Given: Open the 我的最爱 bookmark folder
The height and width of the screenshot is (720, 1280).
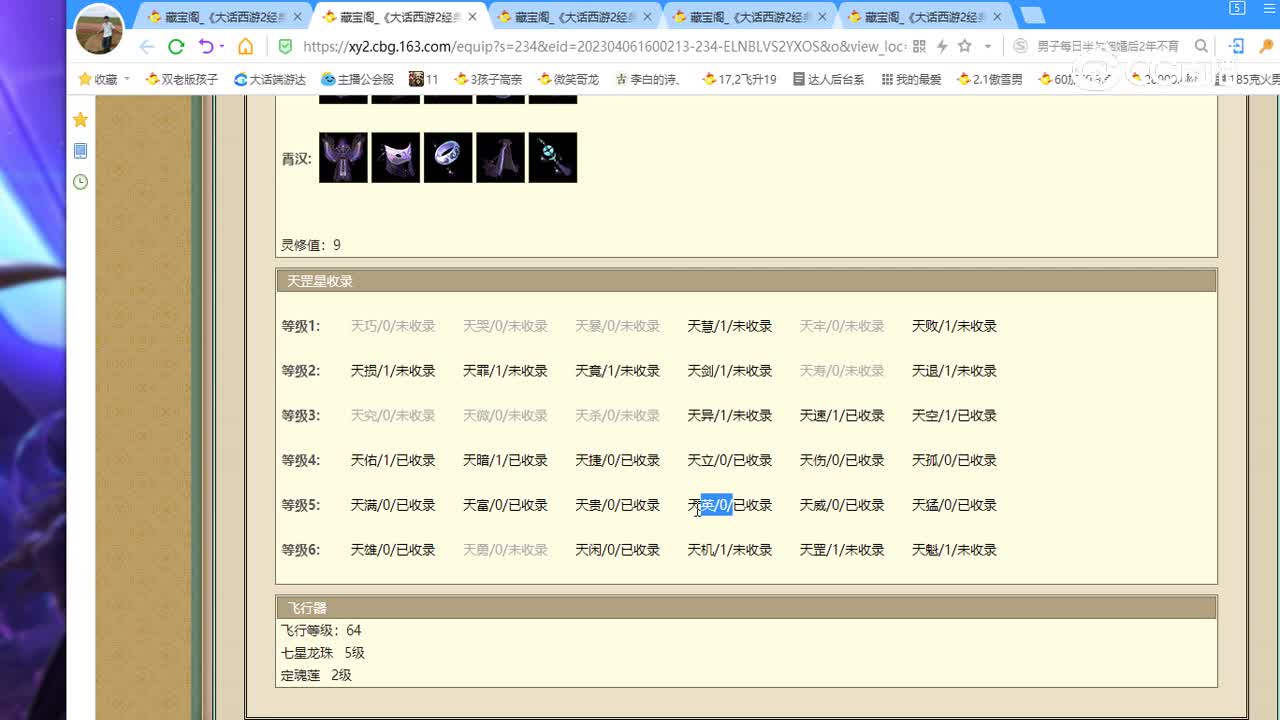Looking at the screenshot, I should pos(911,79).
